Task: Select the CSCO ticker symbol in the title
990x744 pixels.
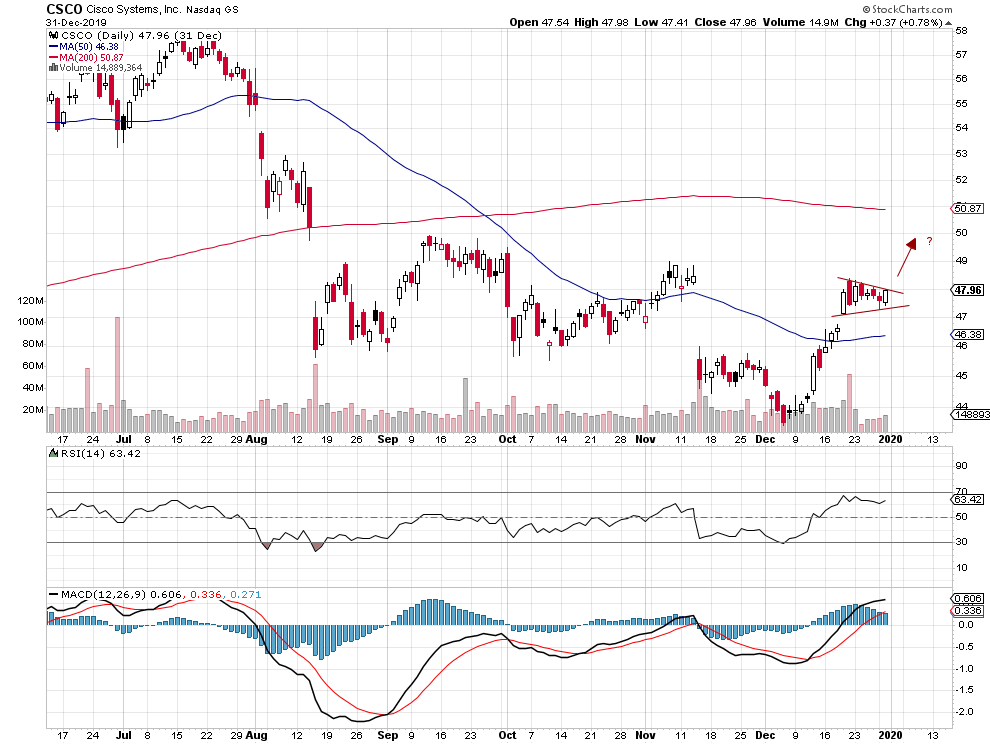Action: (64, 9)
